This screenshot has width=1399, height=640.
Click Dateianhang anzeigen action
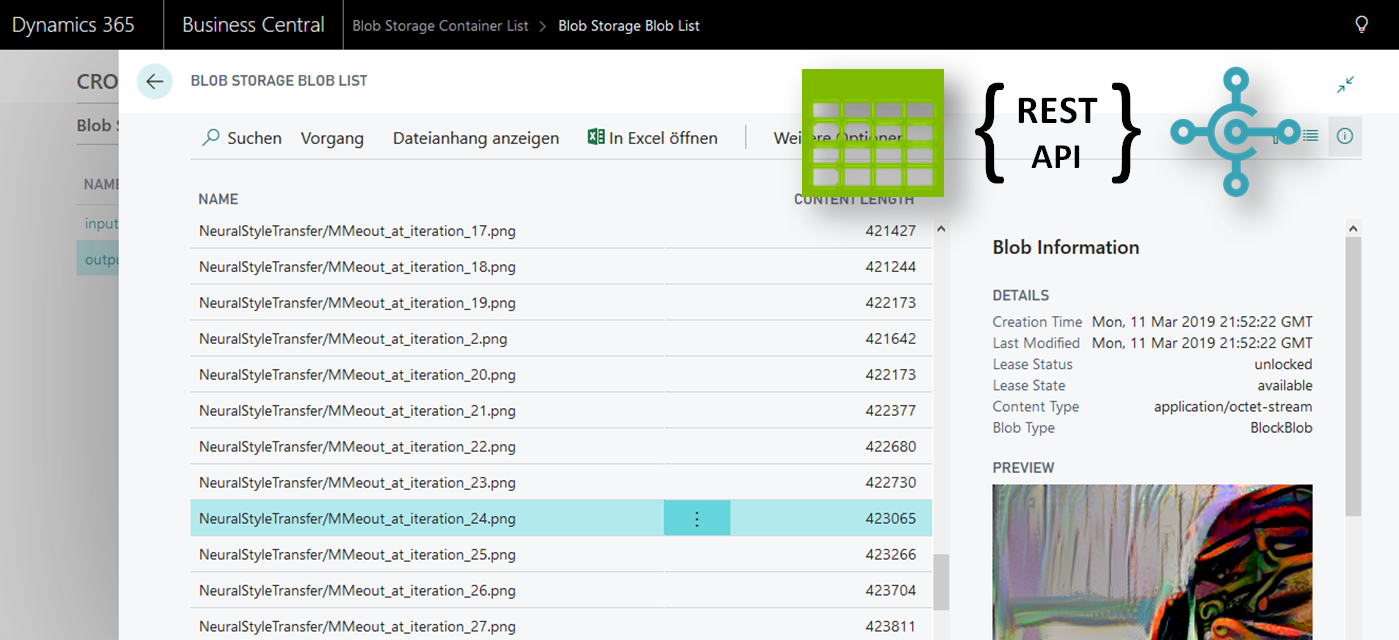[x=476, y=138]
